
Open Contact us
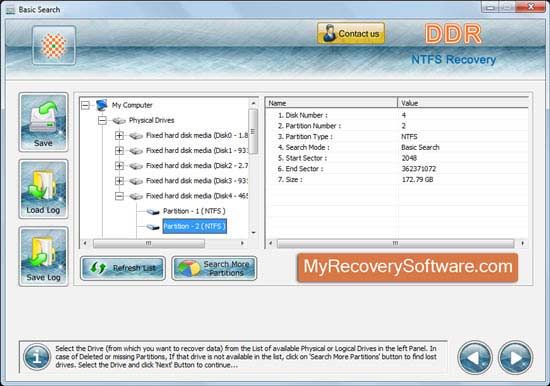click(x=351, y=34)
